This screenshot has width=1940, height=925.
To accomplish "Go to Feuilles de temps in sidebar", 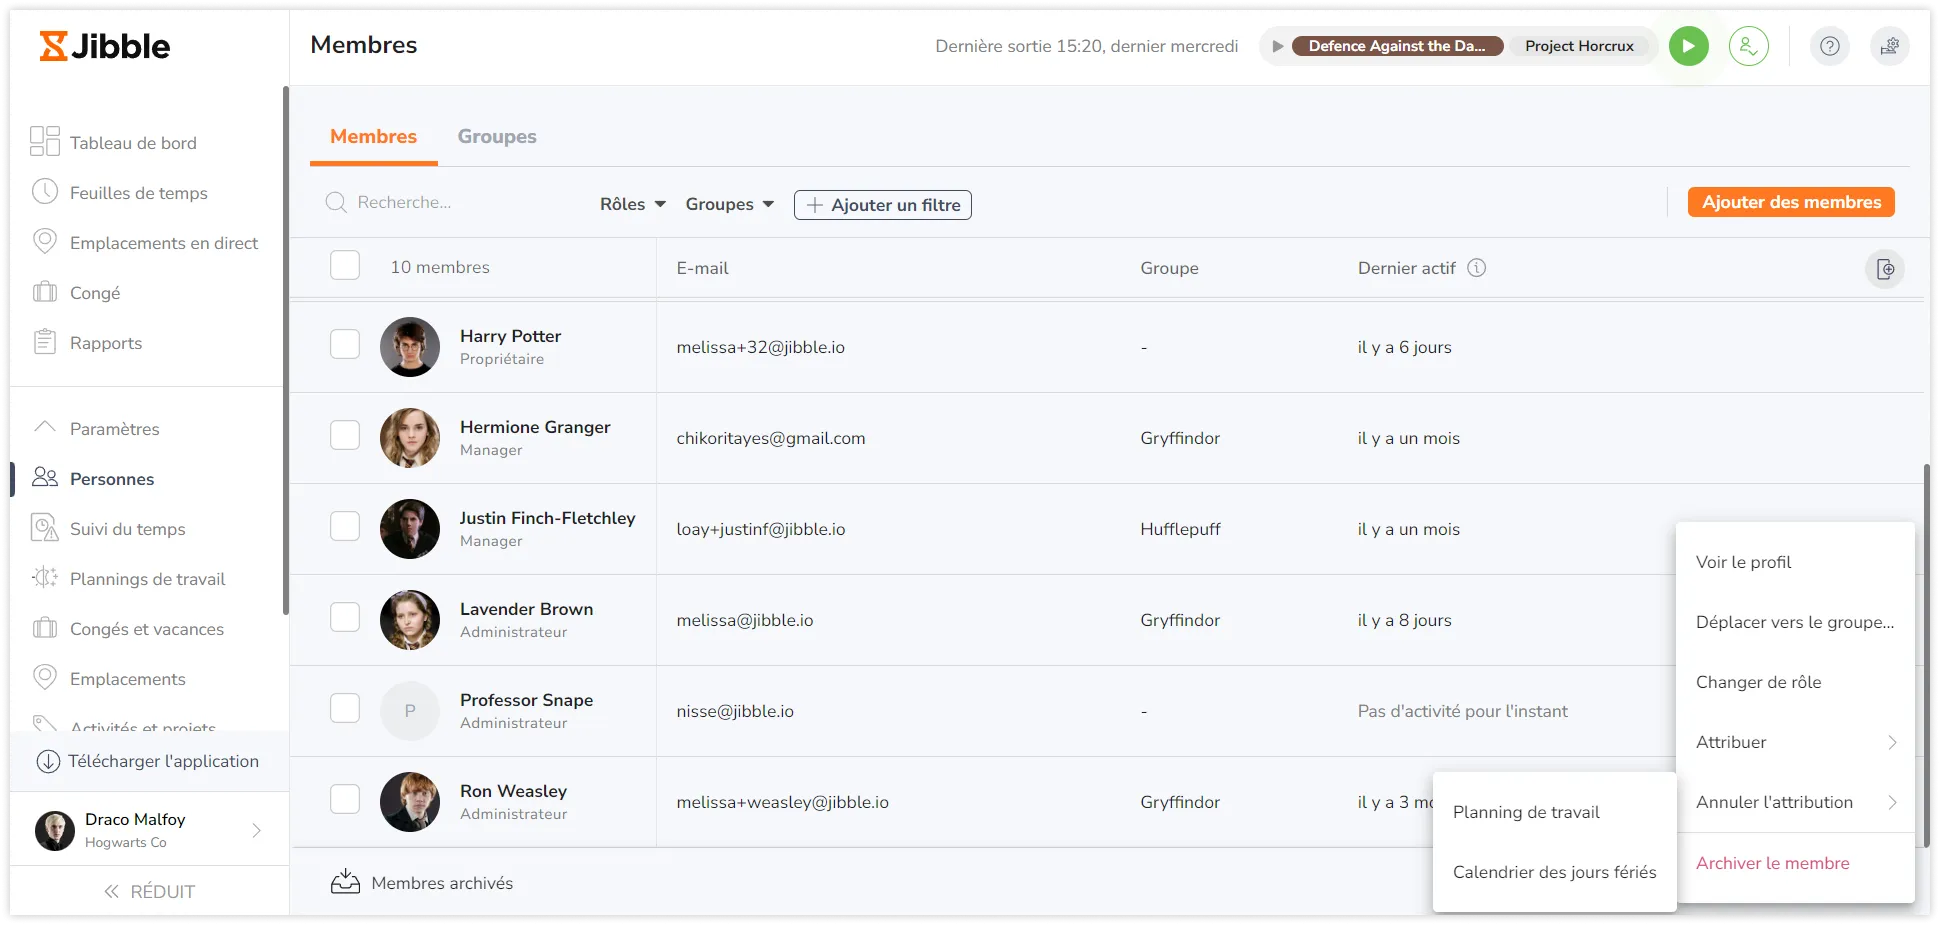I will tap(138, 193).
